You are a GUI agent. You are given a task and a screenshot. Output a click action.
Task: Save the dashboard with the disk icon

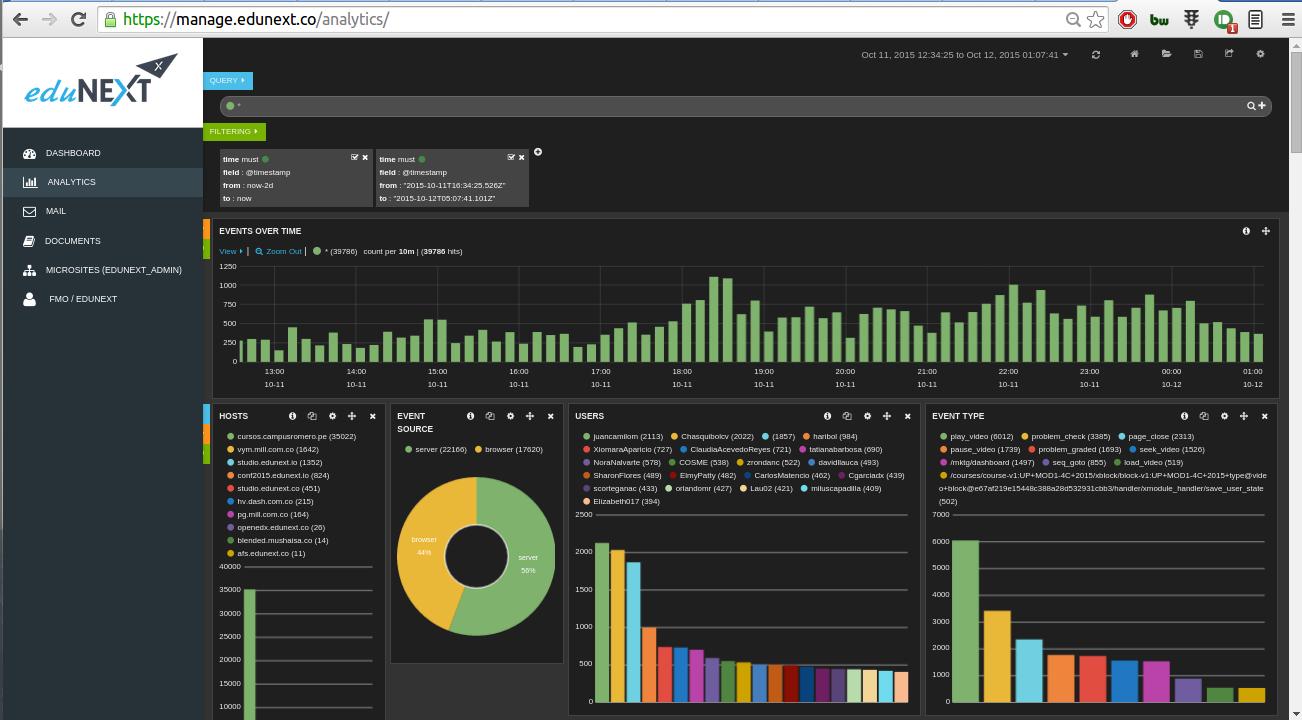pos(1198,54)
